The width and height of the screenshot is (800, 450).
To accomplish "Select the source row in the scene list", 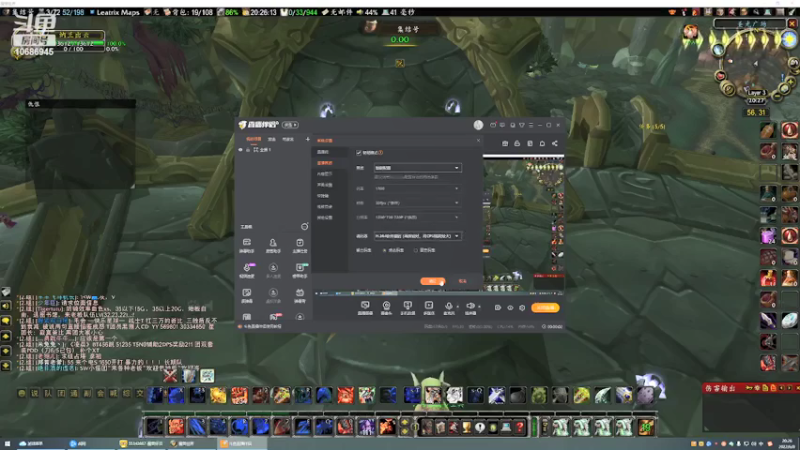I will pyautogui.click(x=273, y=150).
